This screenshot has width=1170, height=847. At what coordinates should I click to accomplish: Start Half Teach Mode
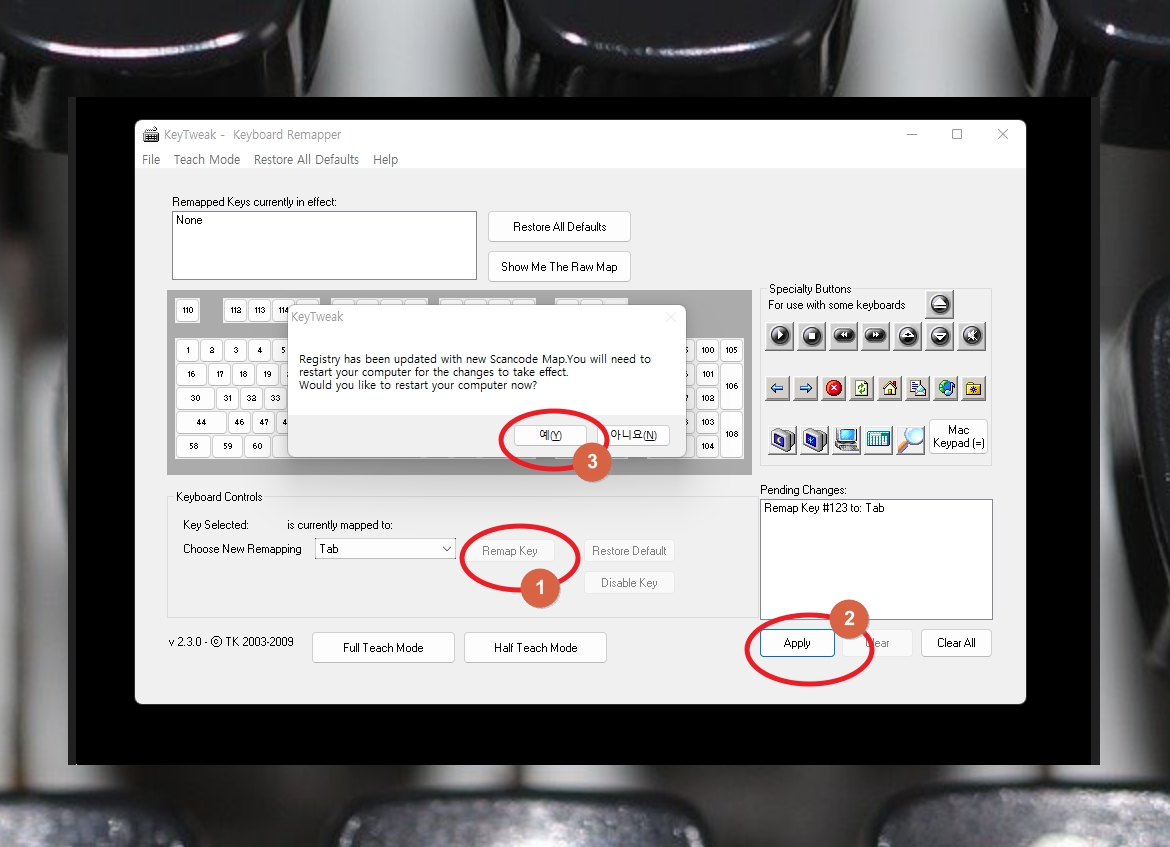(535, 648)
